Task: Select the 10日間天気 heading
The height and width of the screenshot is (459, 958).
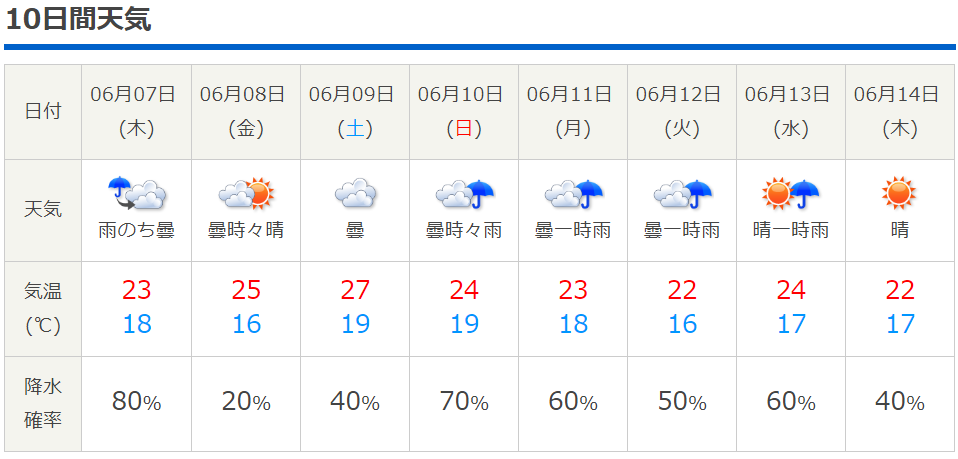Action: pos(78,20)
